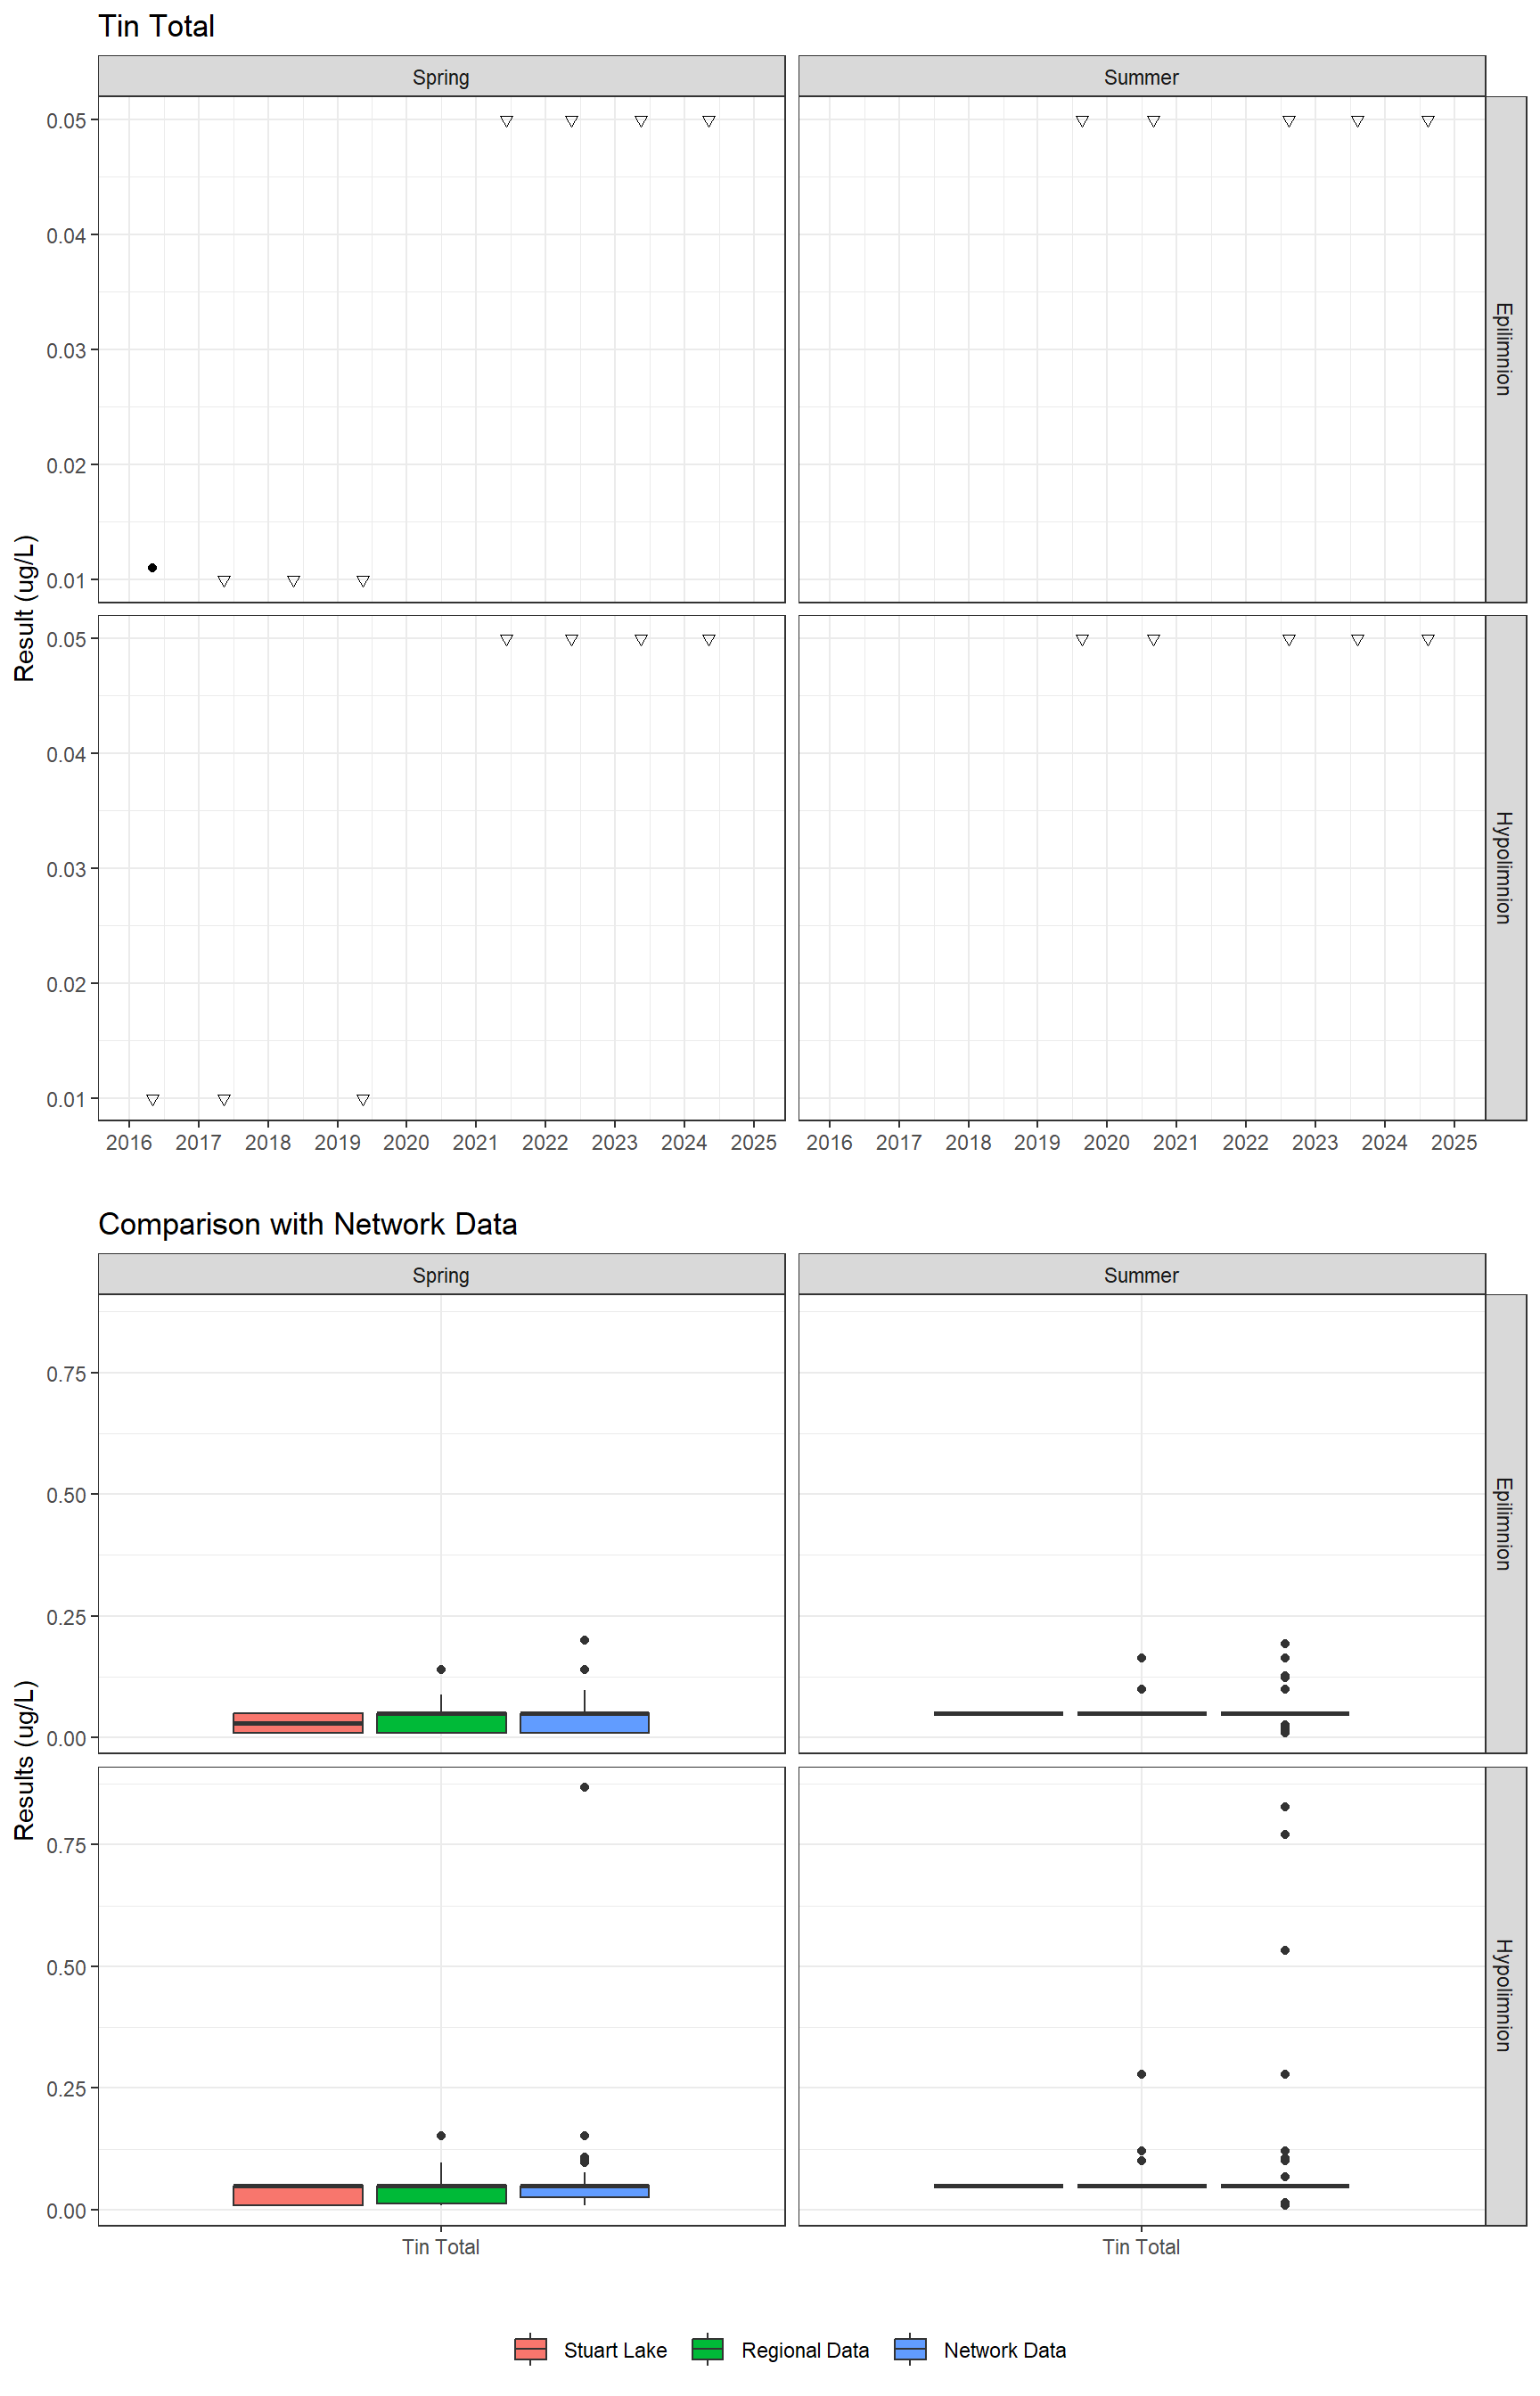This screenshot has height=2396, width=1540.
Task: Click the Regional Data outlier dot in Spring Hypolimnion comparison
Action: pos(441,2135)
